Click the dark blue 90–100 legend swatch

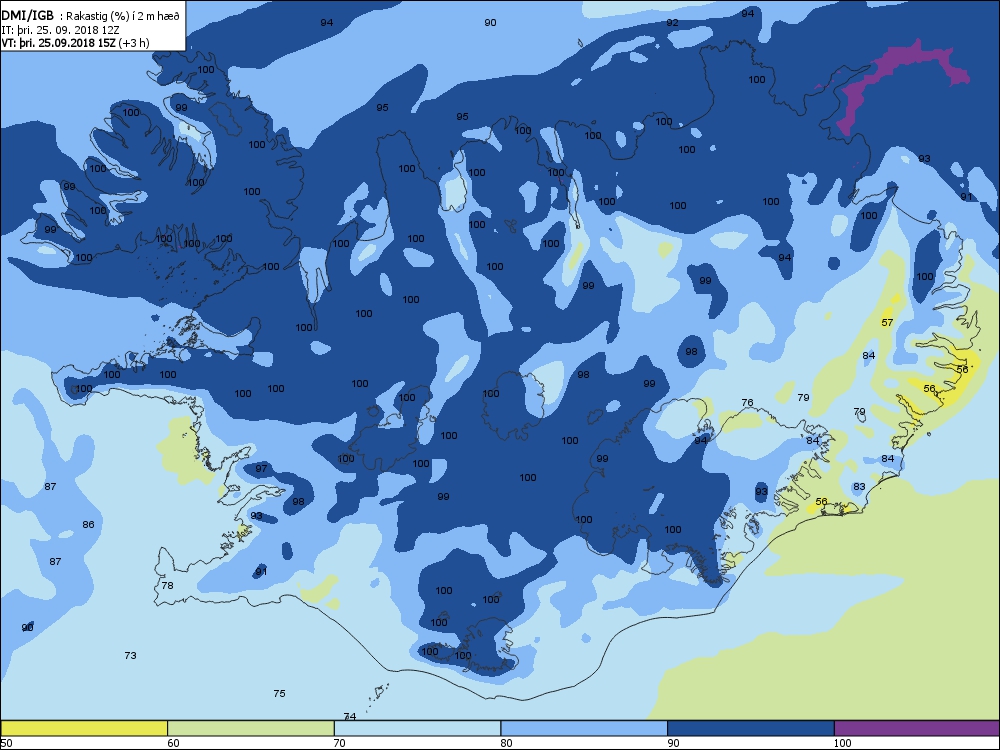751,728
